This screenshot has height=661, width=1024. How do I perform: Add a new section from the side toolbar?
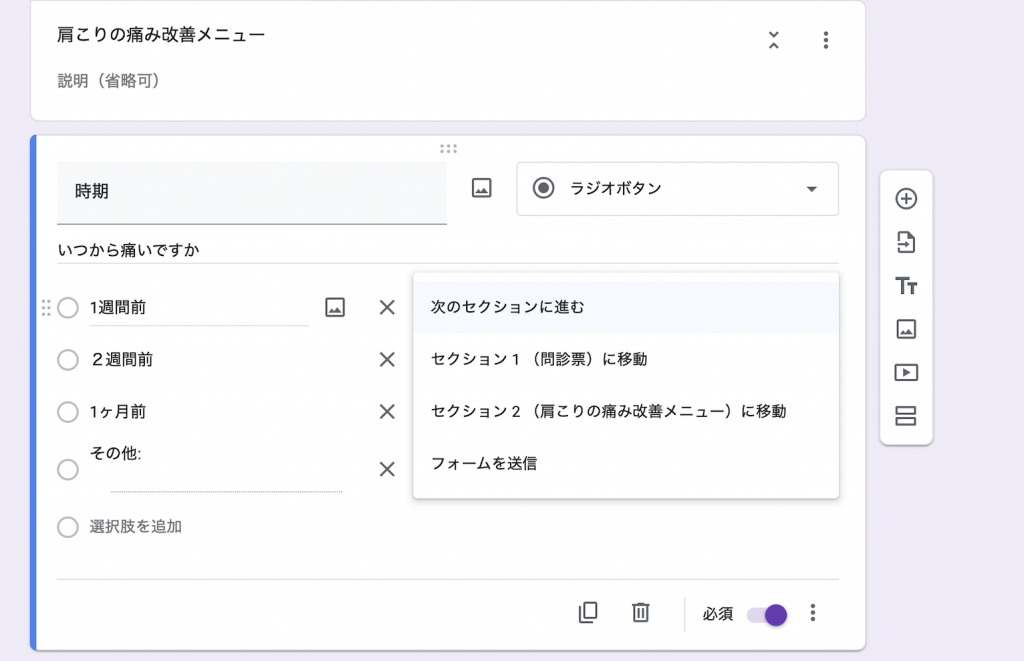click(x=906, y=416)
